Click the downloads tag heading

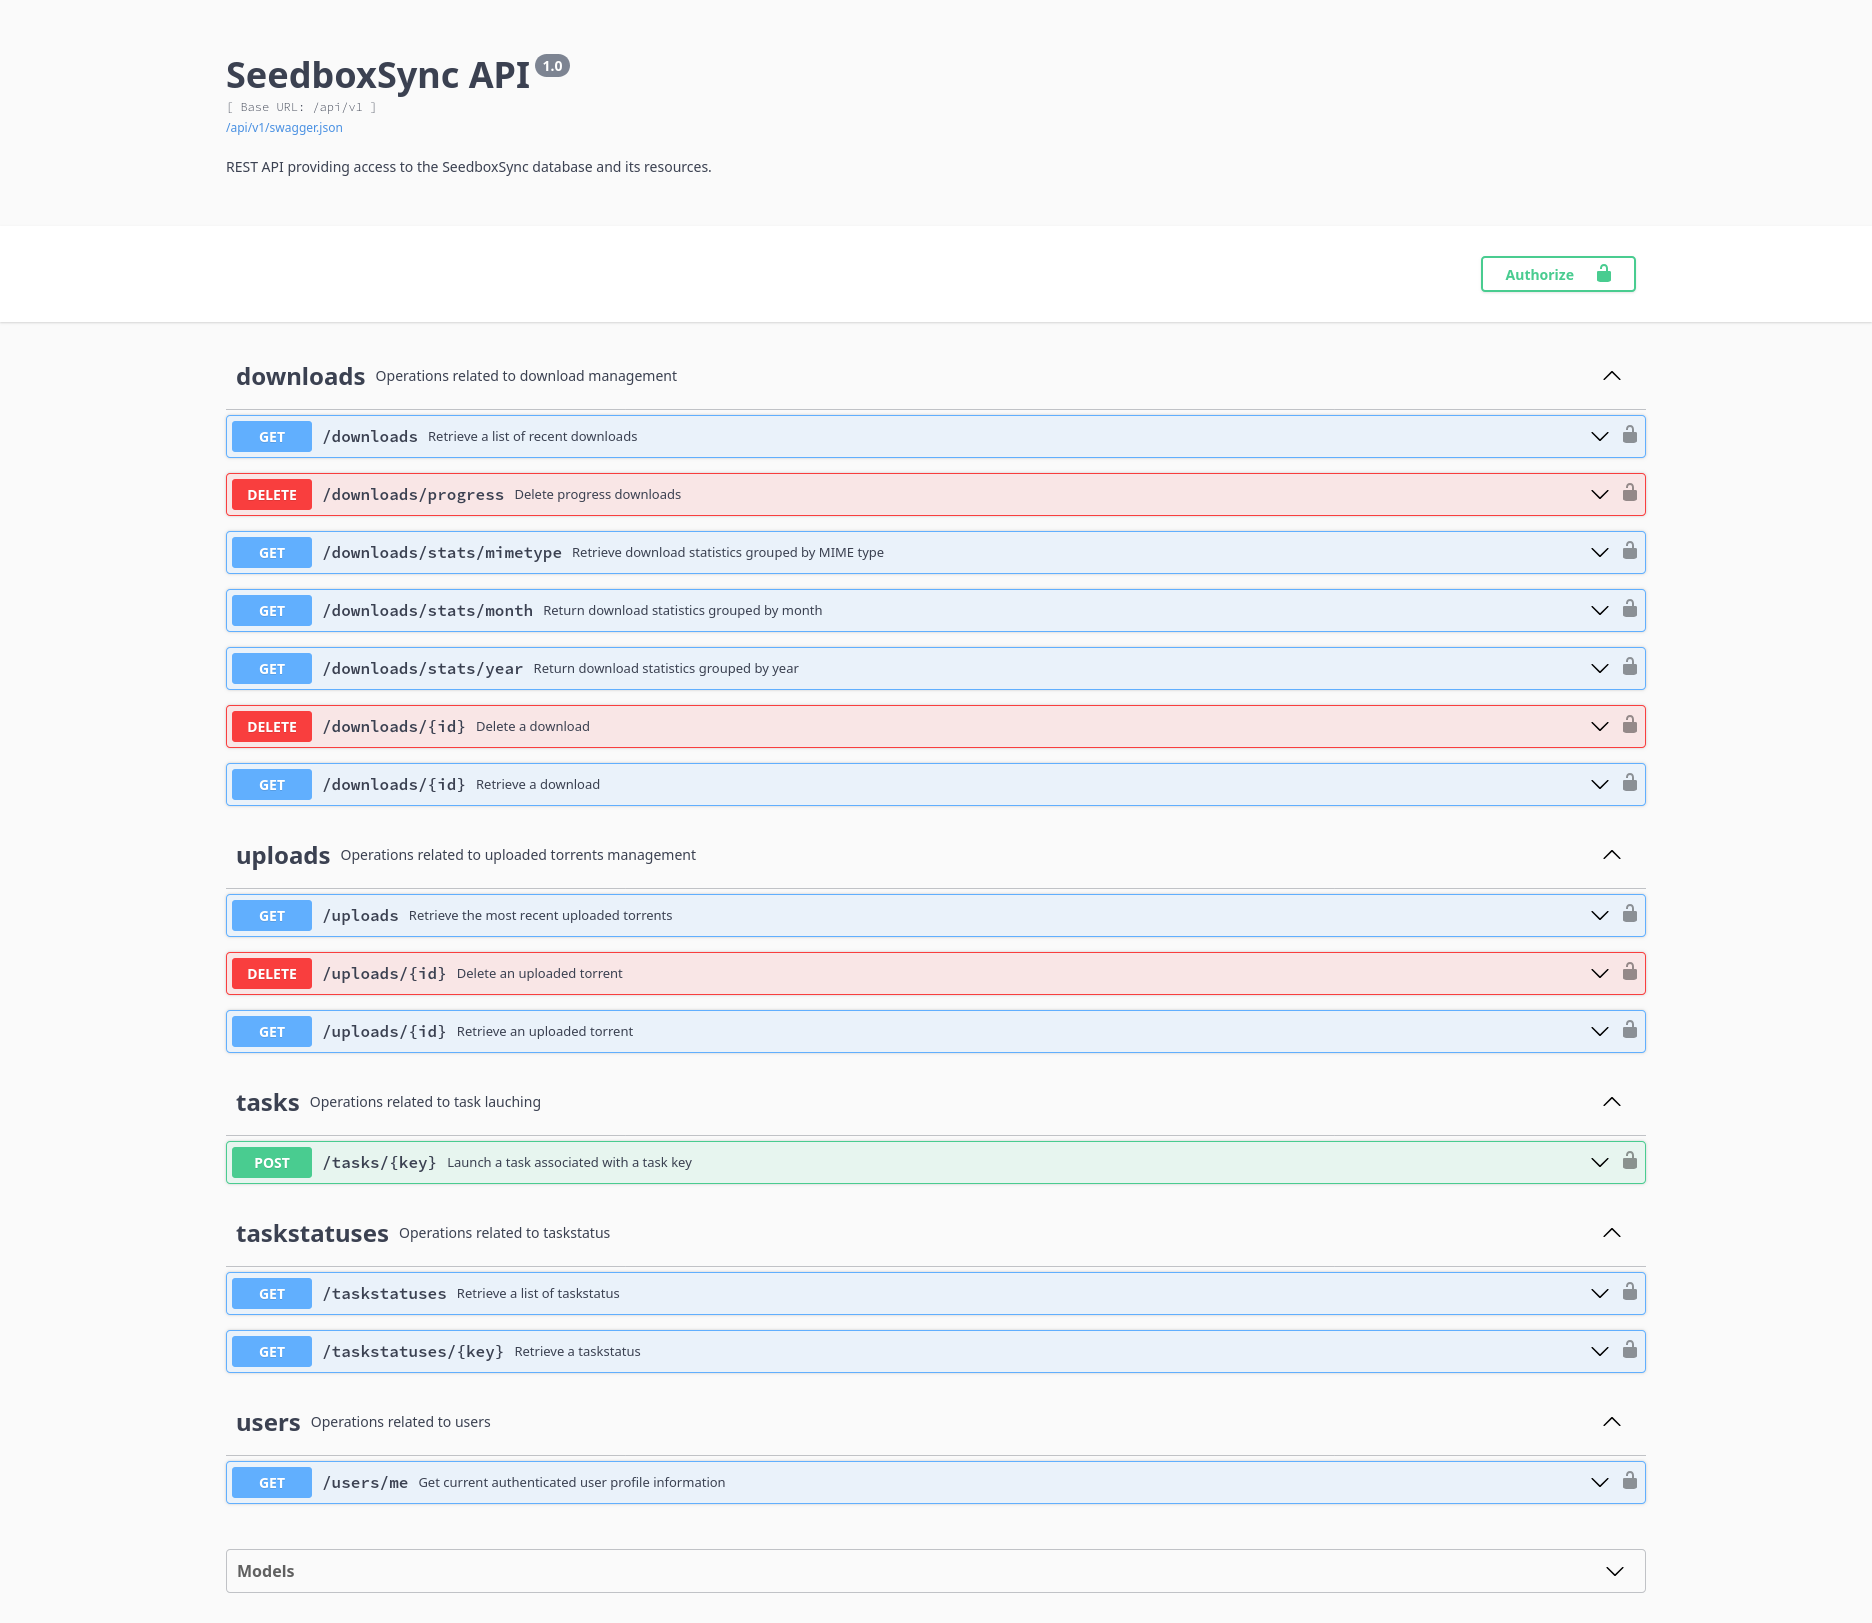[x=300, y=377]
